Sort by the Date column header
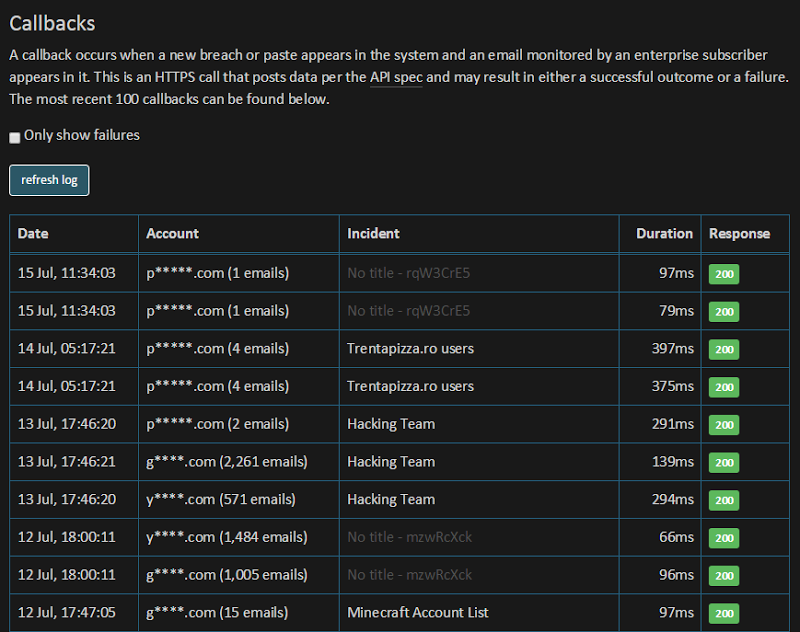 pyautogui.click(x=33, y=233)
